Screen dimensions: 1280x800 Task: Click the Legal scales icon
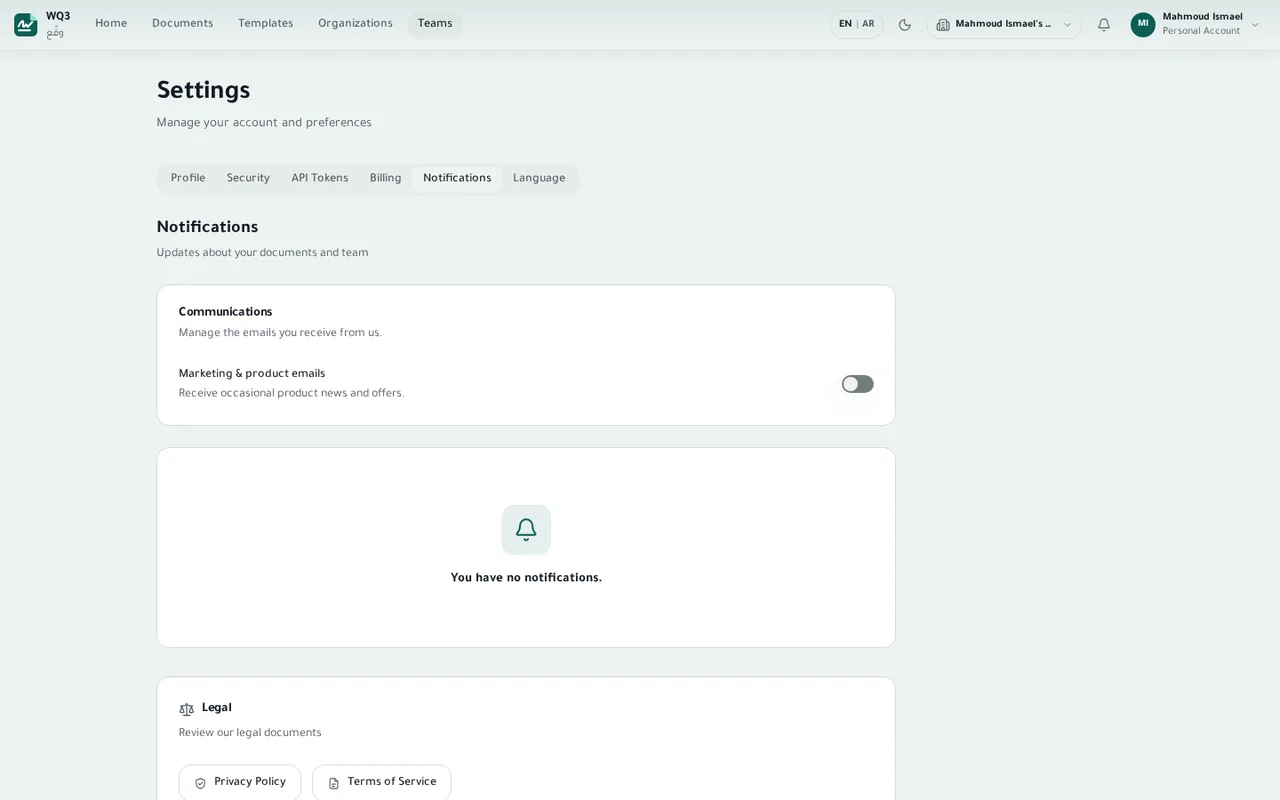[x=187, y=709]
